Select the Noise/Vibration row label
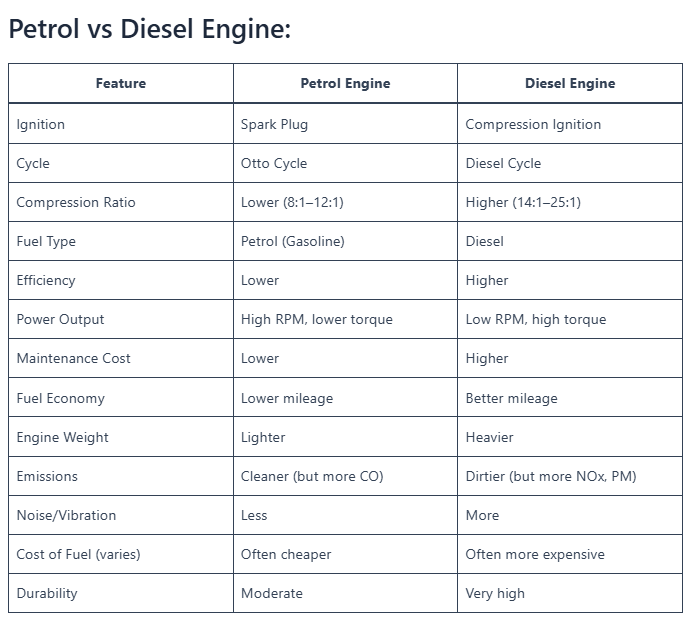 pos(121,515)
